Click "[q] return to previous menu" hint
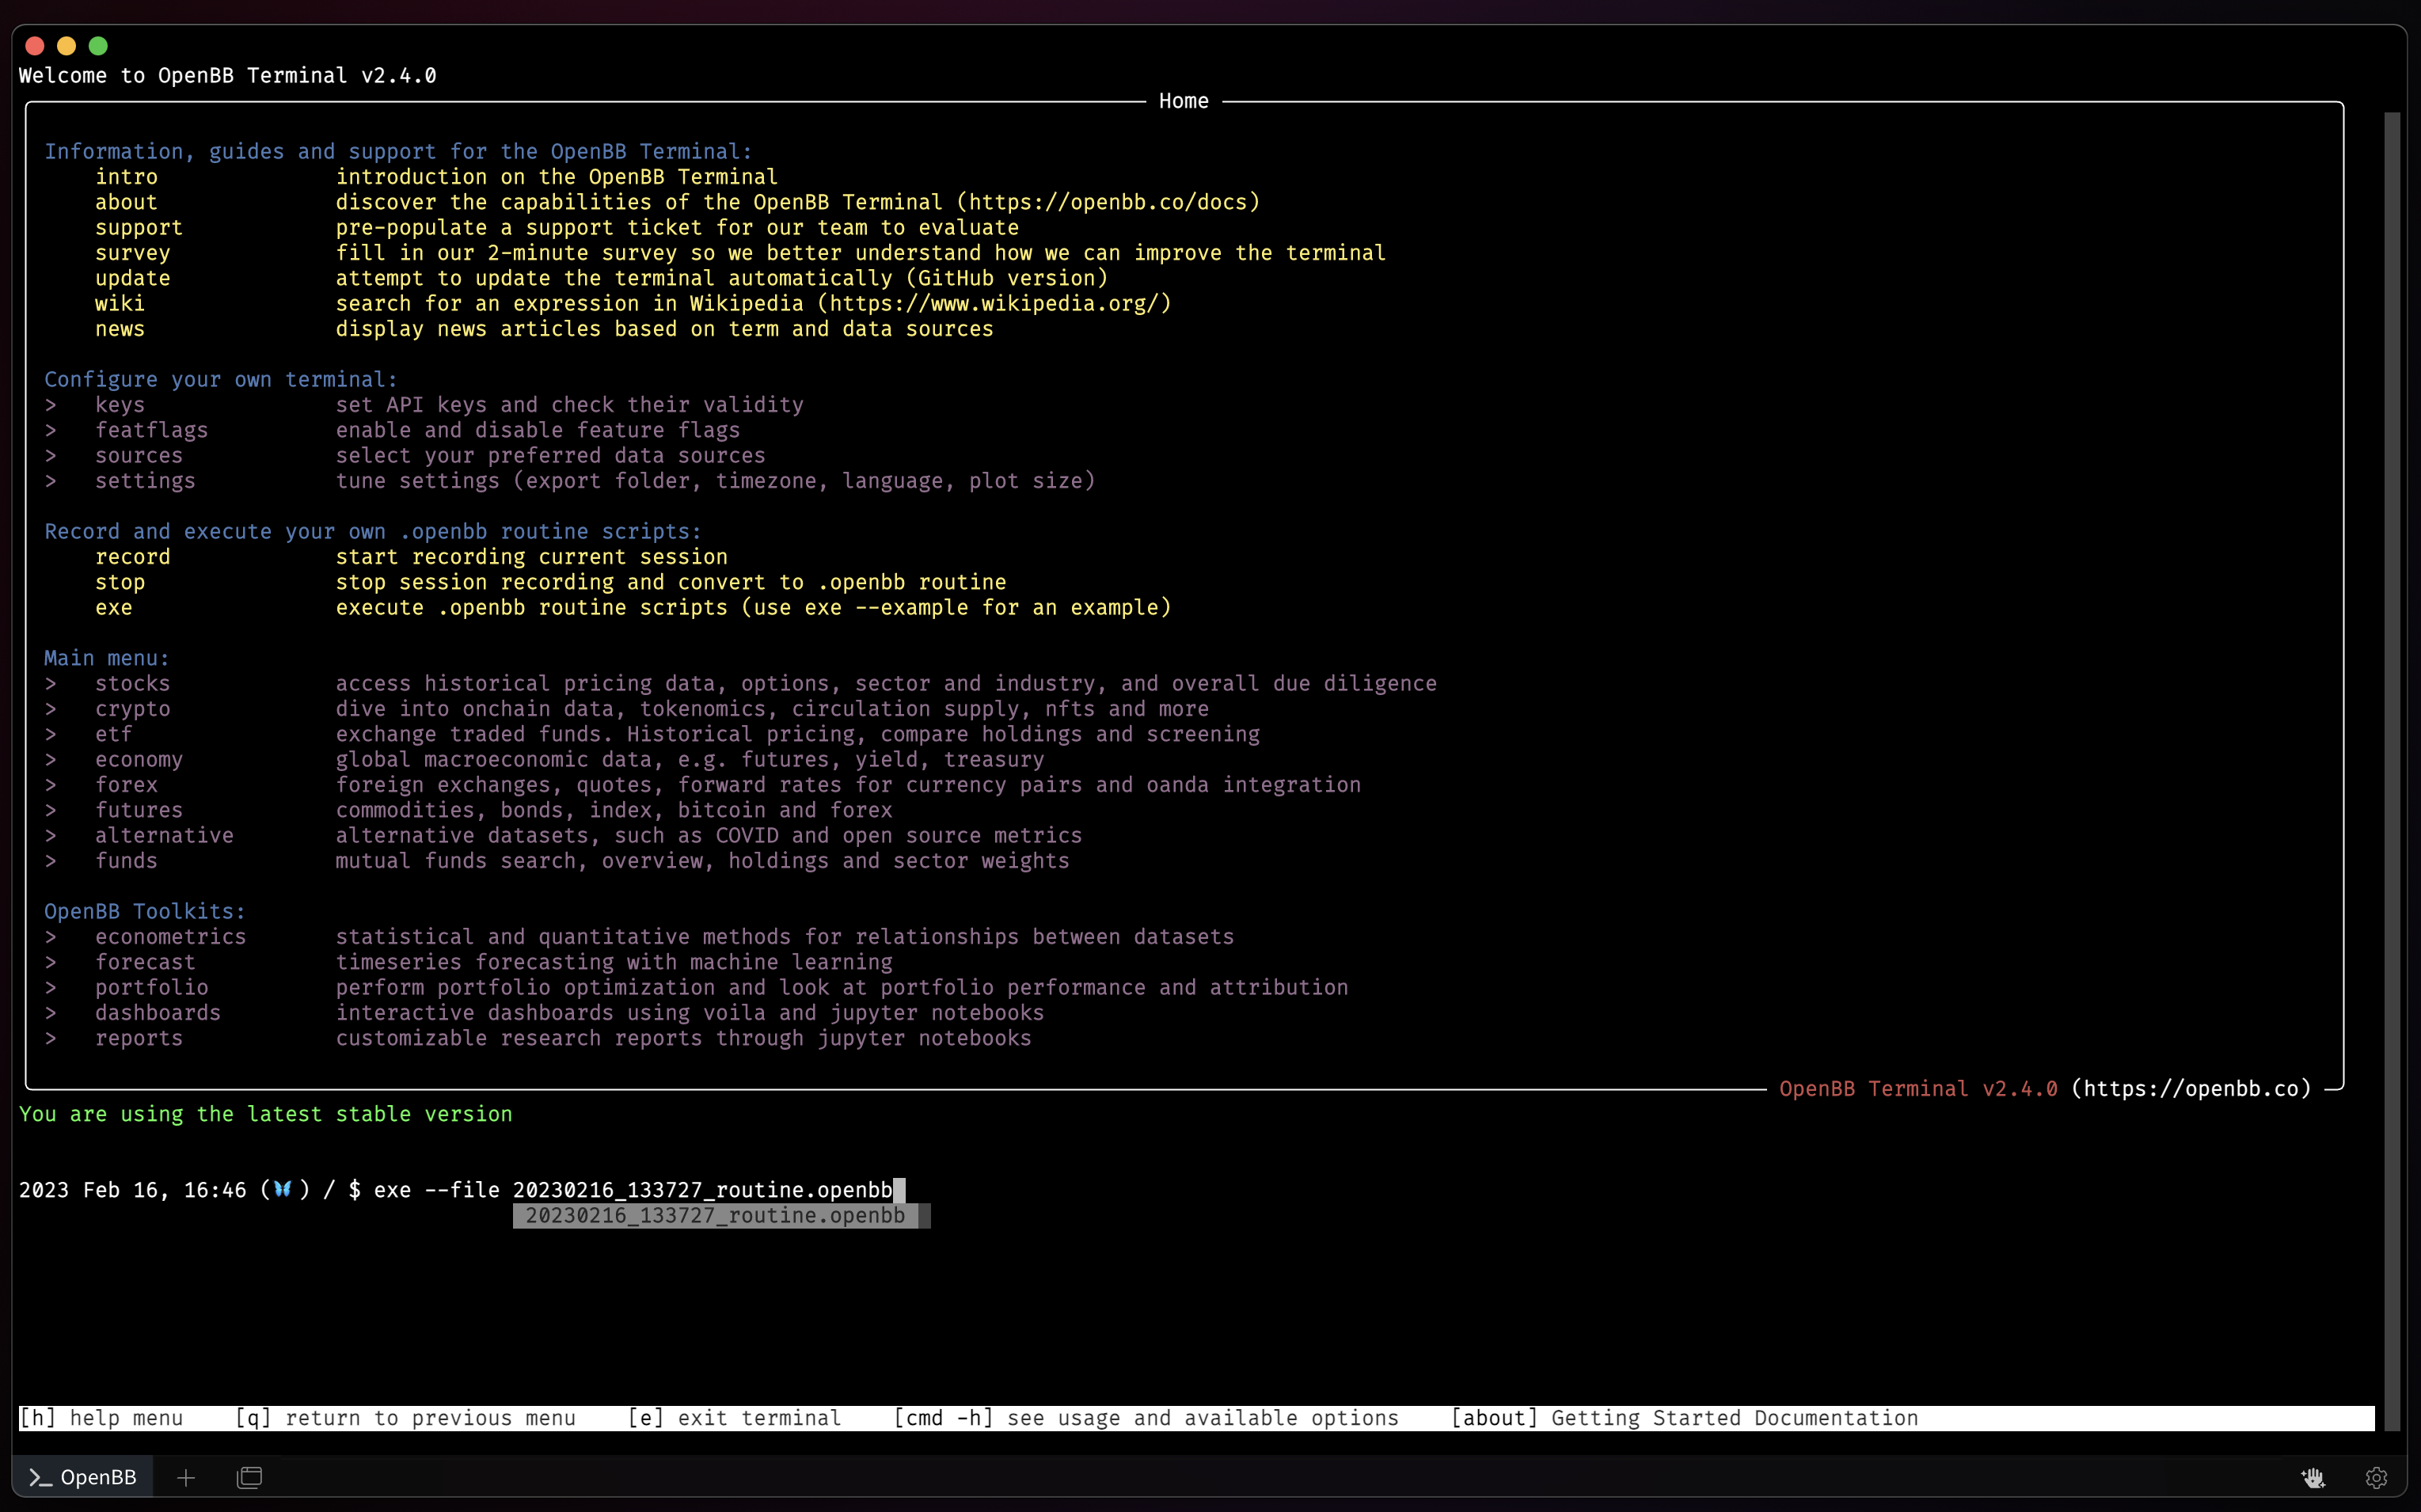Viewport: 2421px width, 1512px height. (405, 1418)
